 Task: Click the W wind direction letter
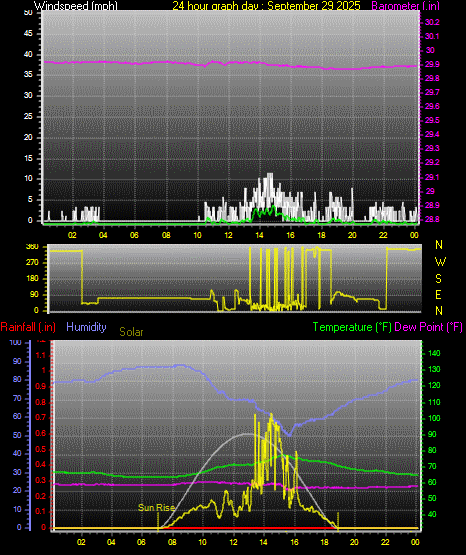(440, 262)
